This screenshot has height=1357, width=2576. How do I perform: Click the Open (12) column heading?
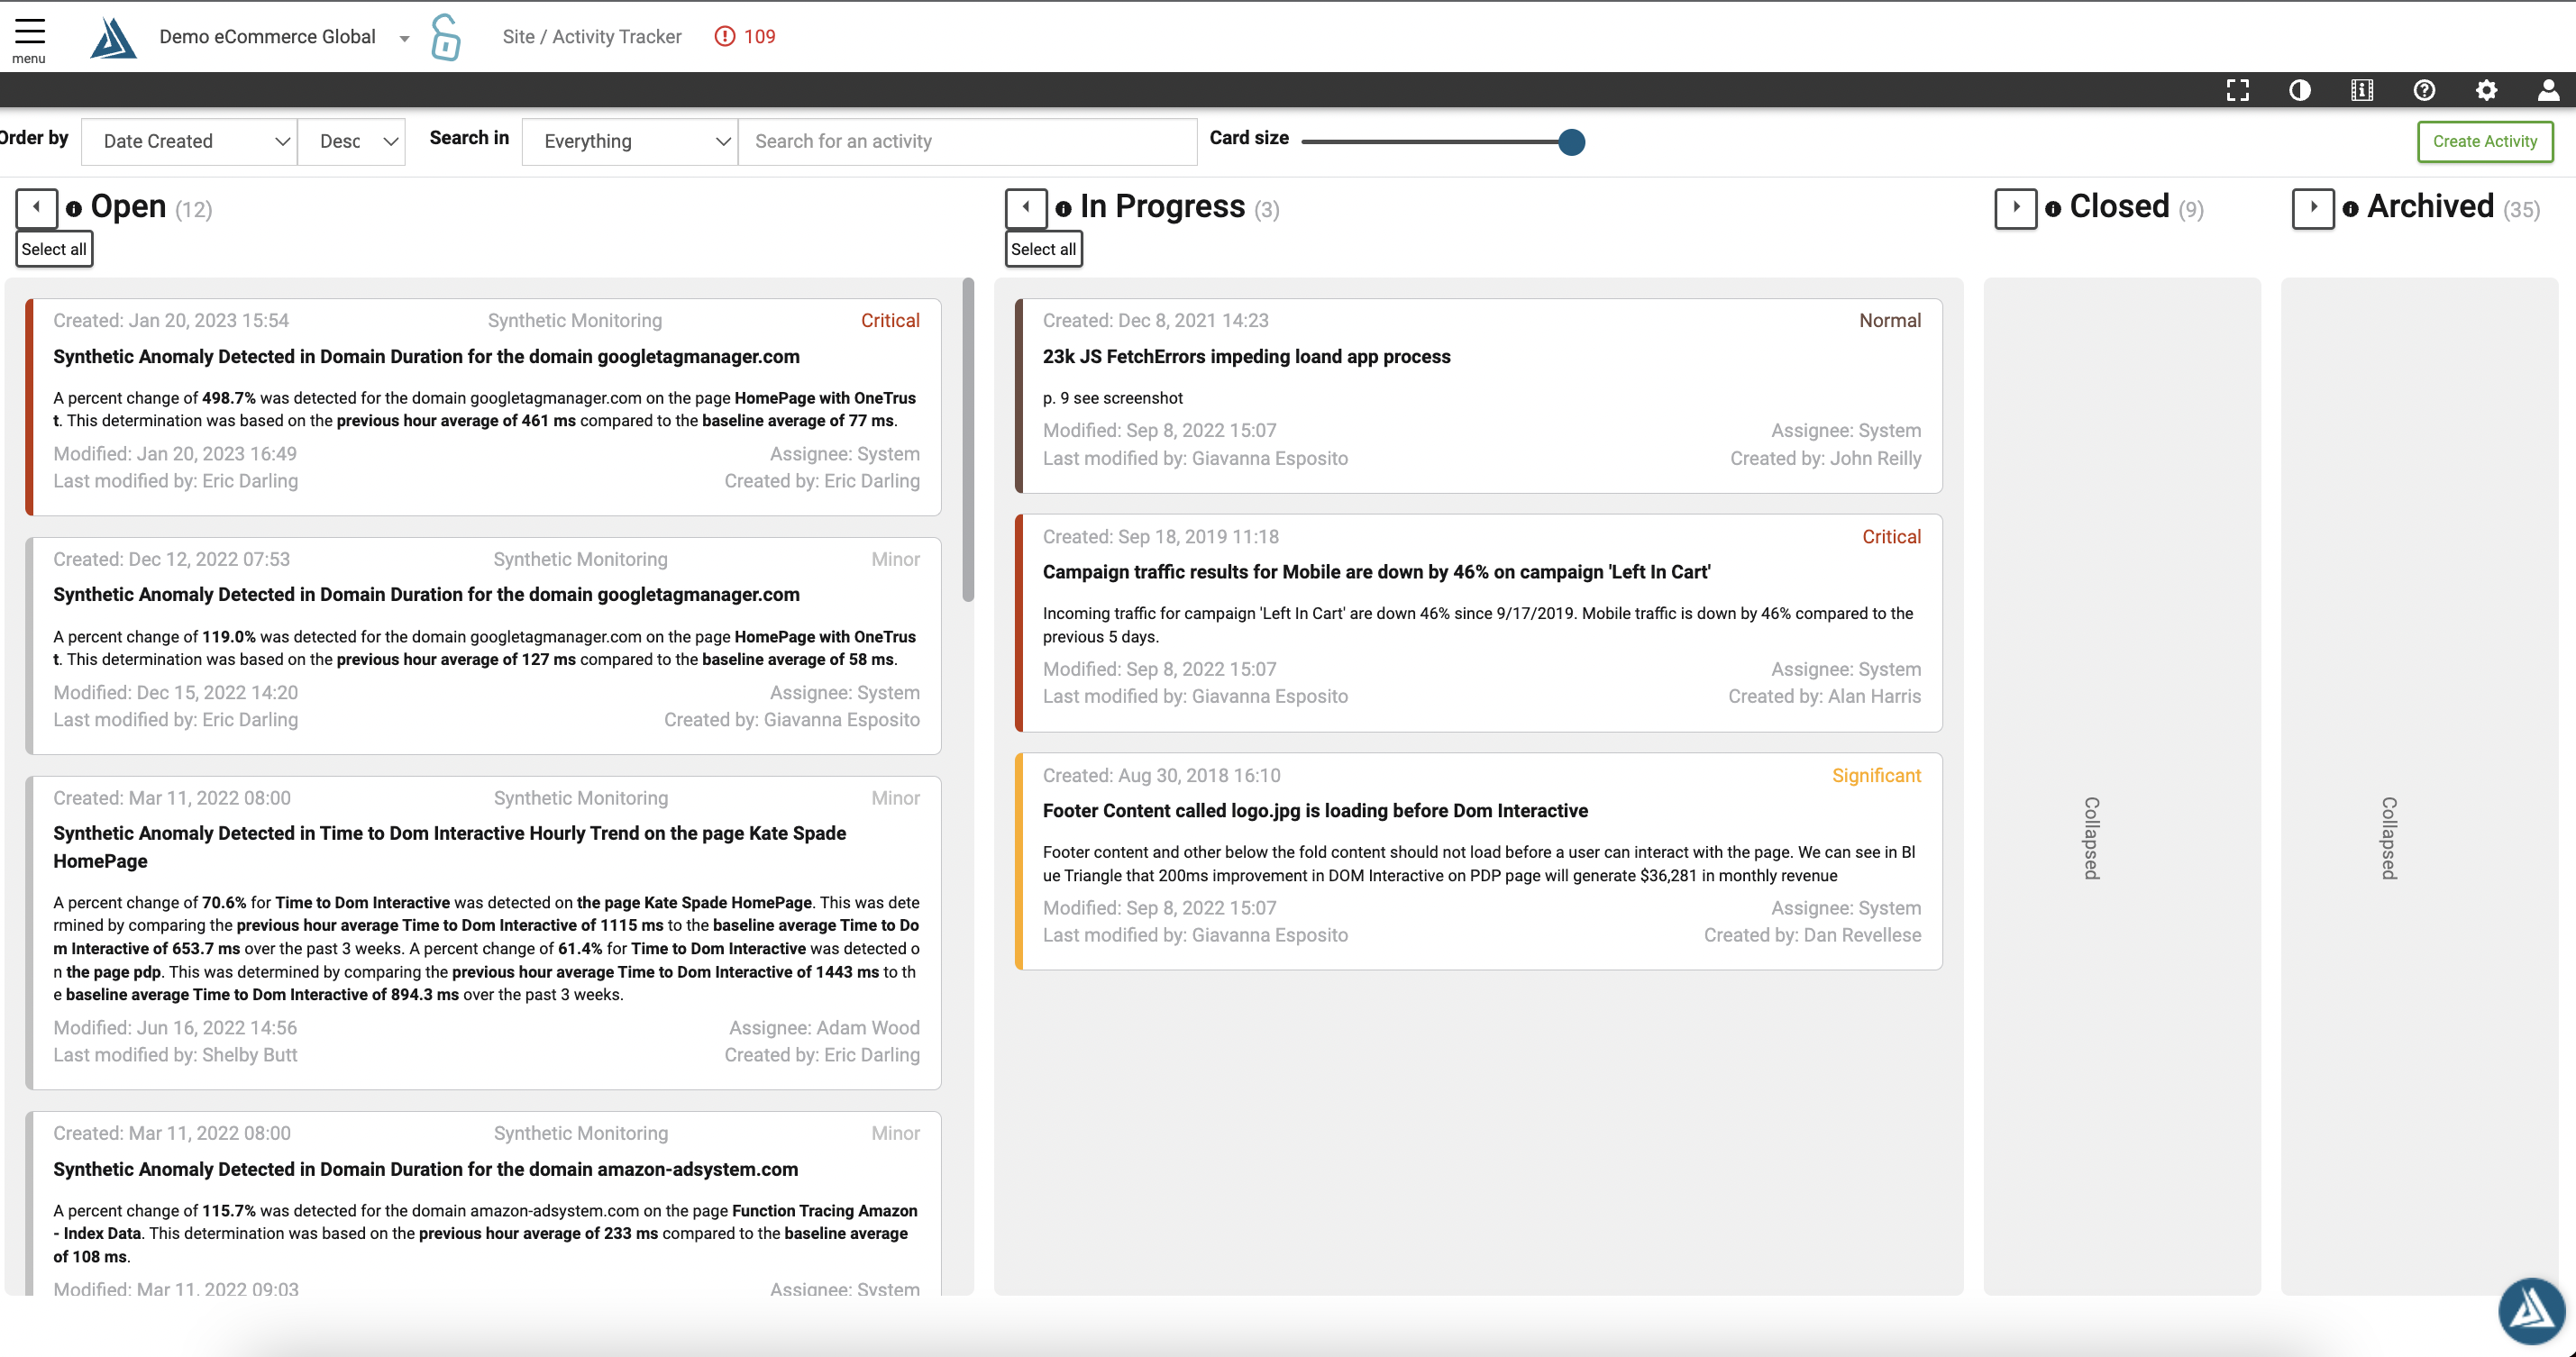(x=151, y=207)
